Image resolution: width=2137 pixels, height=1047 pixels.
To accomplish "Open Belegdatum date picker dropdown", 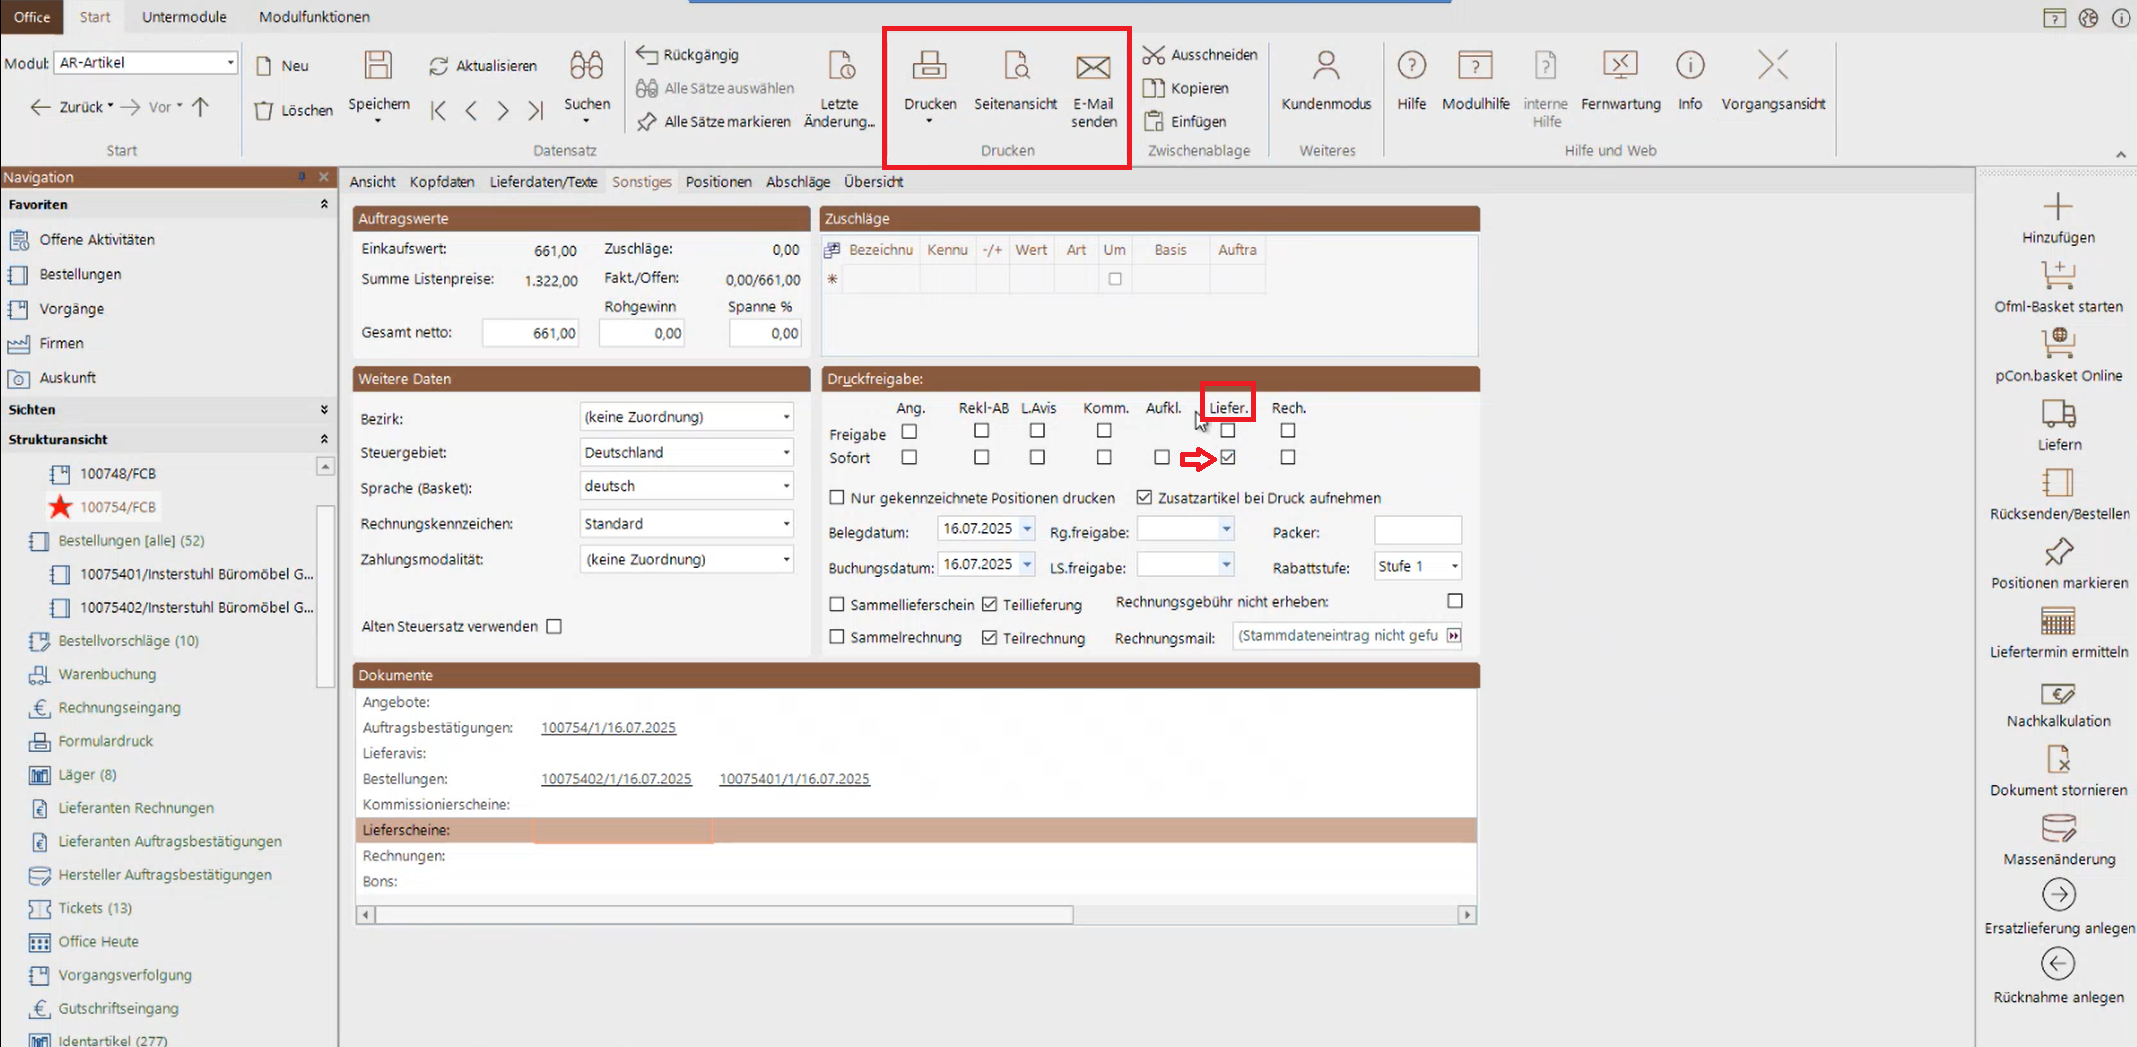I will tap(1027, 529).
